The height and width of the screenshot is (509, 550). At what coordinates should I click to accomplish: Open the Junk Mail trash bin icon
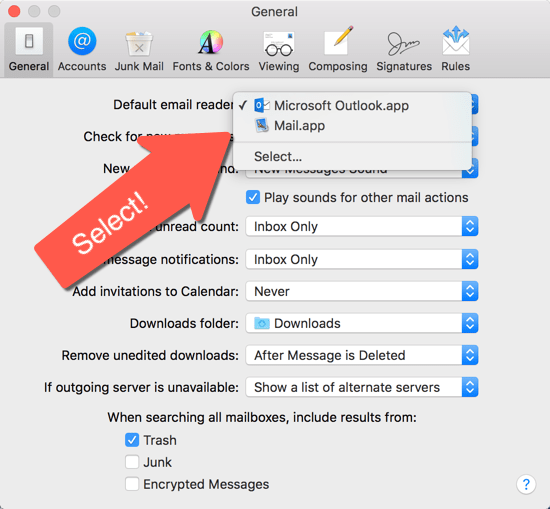point(139,43)
